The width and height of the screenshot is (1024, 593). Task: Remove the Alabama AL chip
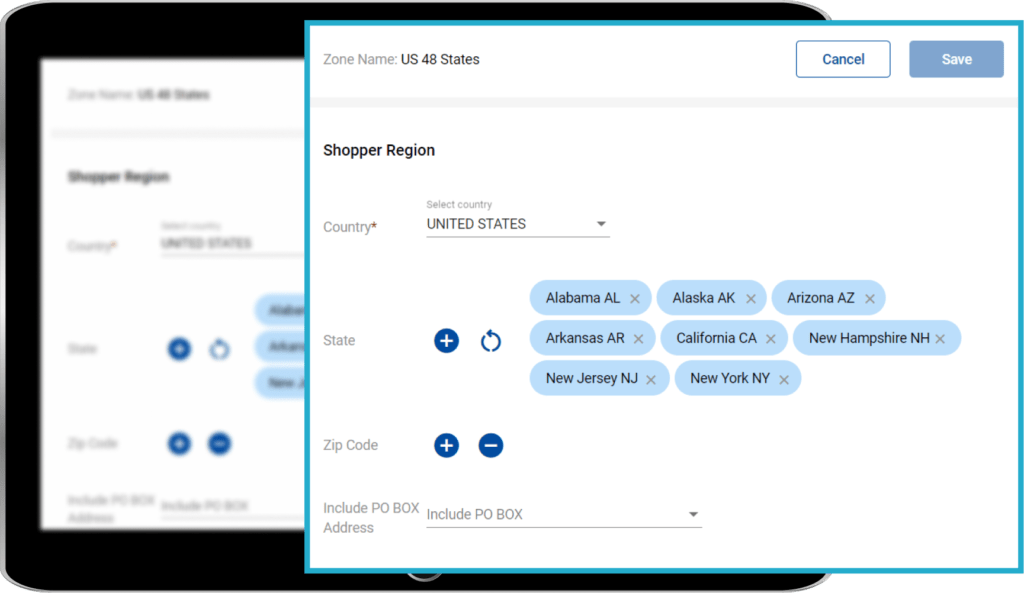click(635, 299)
